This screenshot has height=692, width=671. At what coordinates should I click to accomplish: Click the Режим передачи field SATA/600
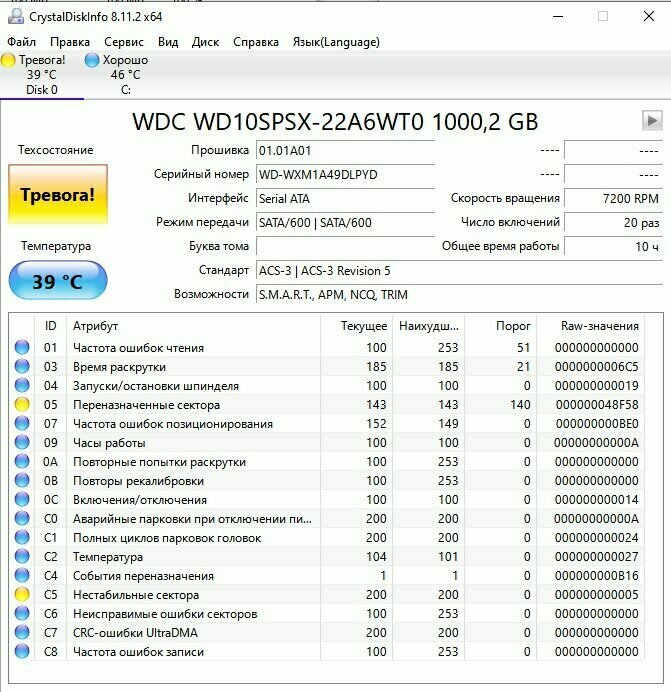345,222
